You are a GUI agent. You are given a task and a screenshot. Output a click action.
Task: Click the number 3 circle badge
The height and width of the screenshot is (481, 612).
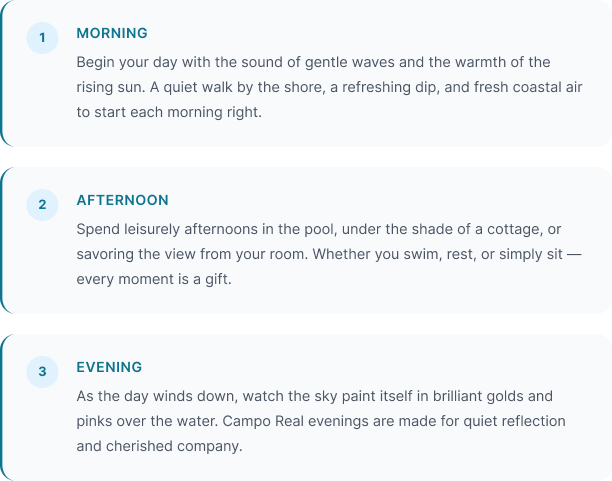tap(42, 372)
